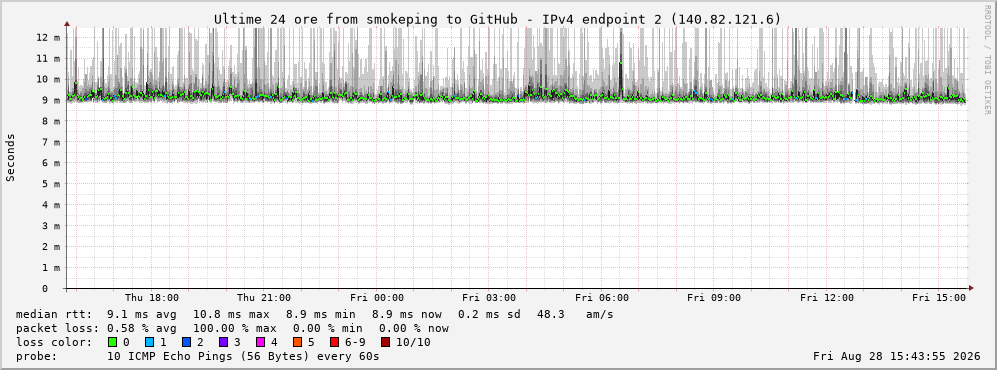Click the RRDTOOL / TOBI OETIKER watermark
Screen dimensions: 997x370
pyautogui.click(x=987, y=60)
